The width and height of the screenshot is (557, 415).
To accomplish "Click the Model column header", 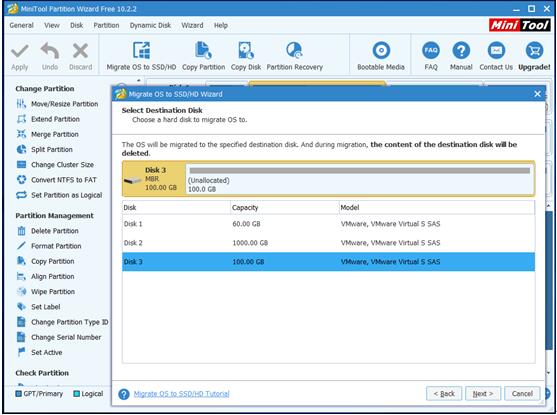I will 437,208.
